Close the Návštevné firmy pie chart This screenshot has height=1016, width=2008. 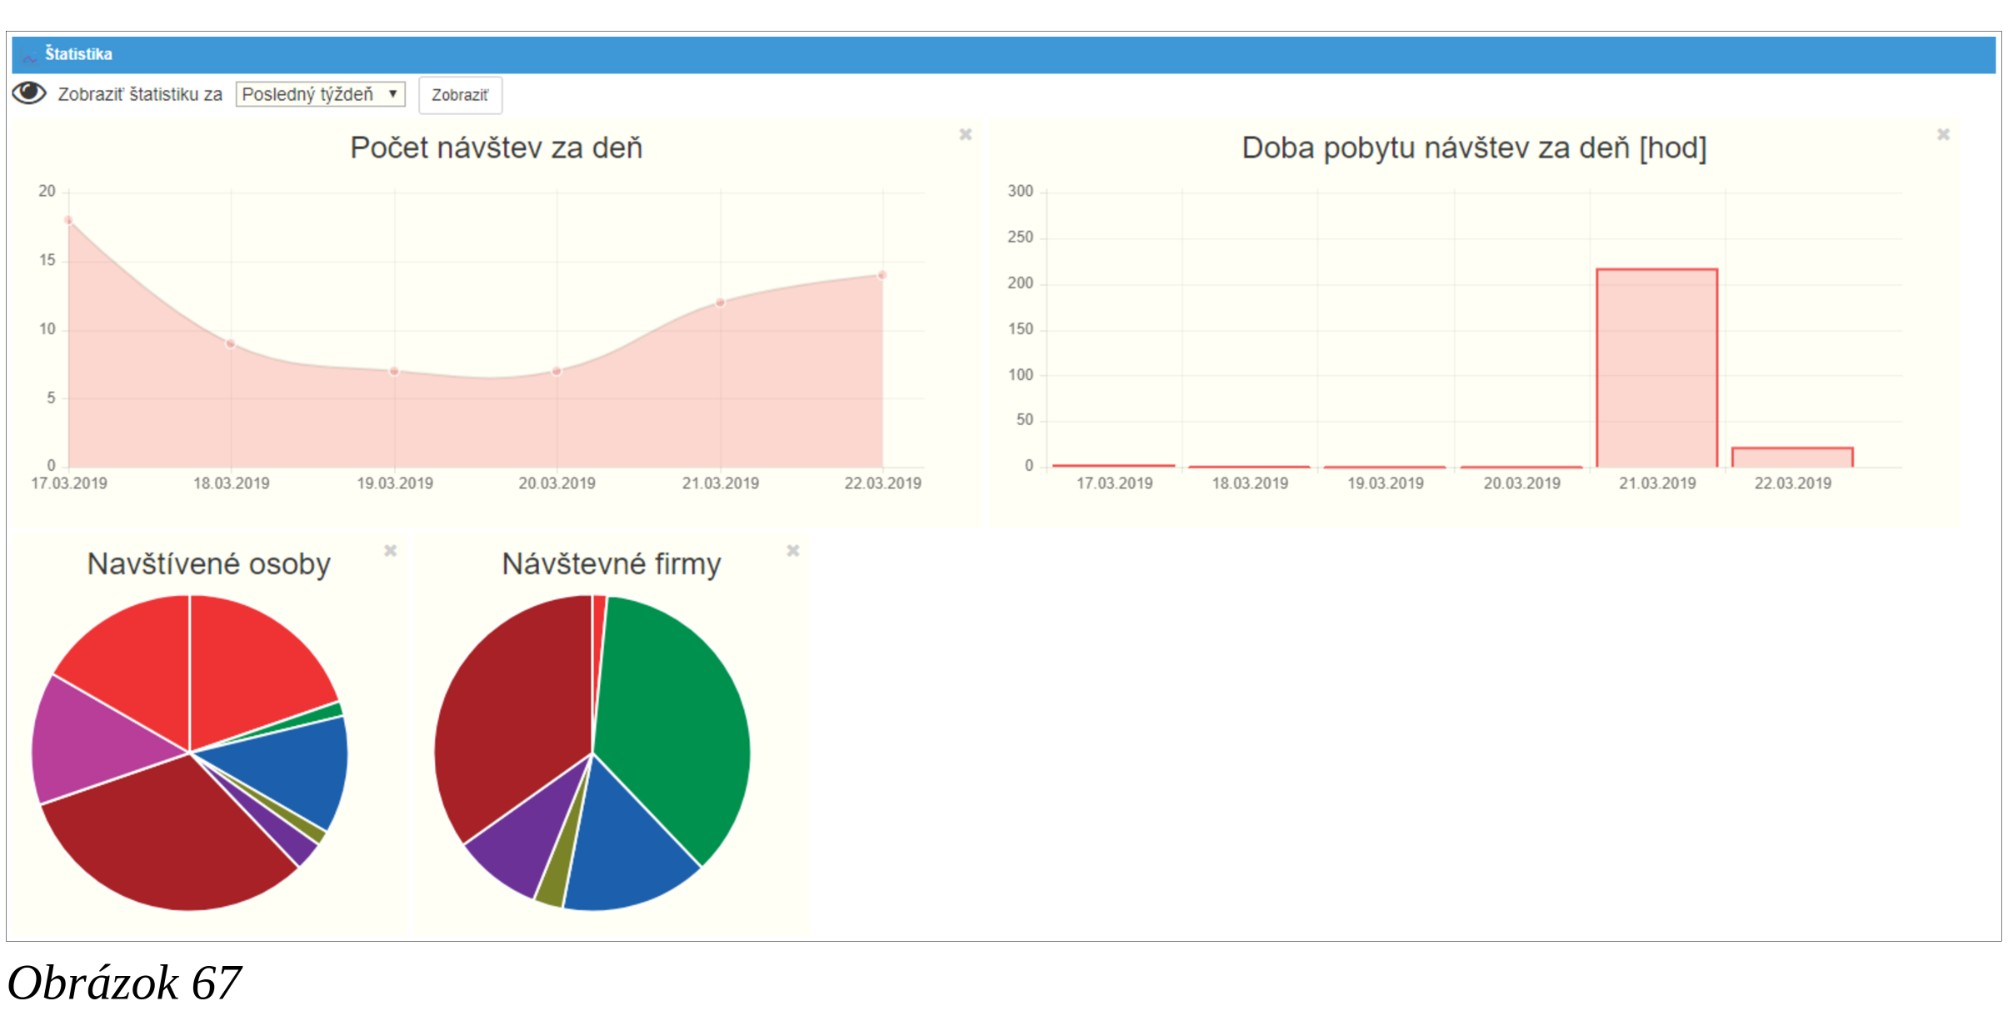pyautogui.click(x=792, y=551)
